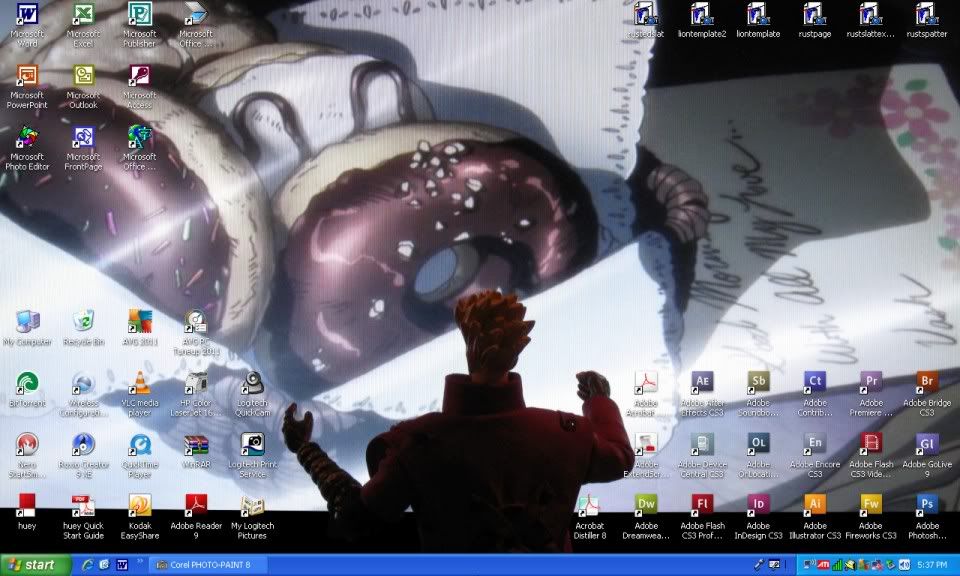
Task: Click the Windows Start button
Action: (35, 565)
